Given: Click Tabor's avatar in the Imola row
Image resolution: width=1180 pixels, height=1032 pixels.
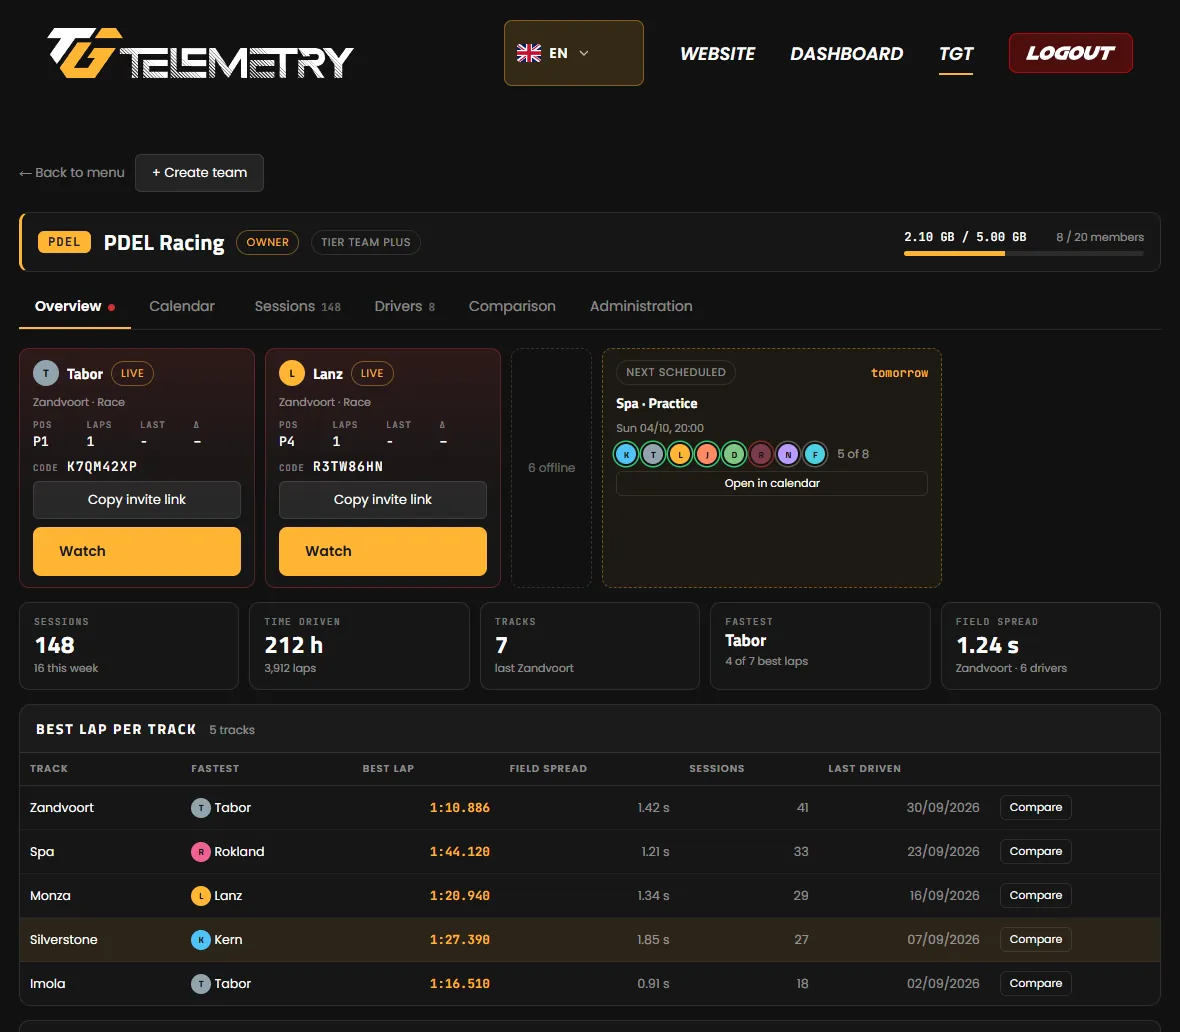Looking at the screenshot, I should (201, 984).
